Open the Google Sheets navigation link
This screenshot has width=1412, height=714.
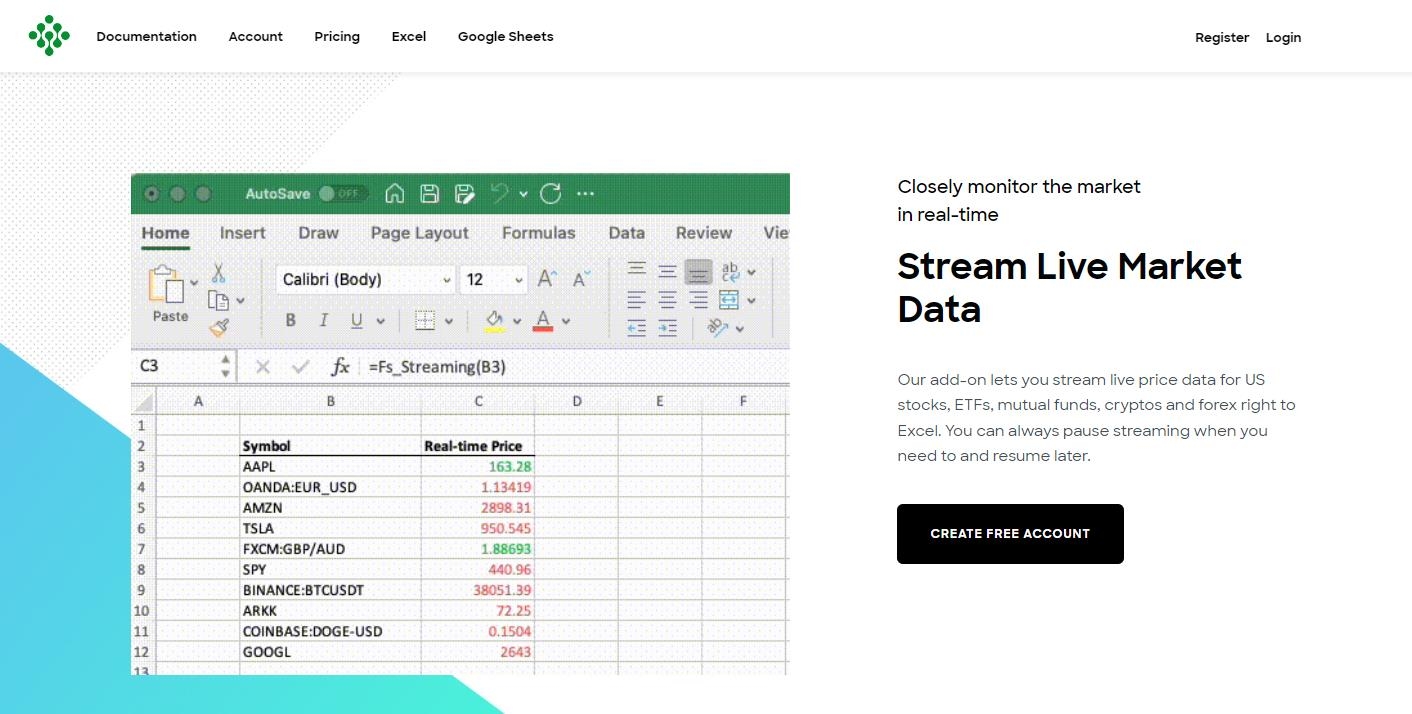pyautogui.click(x=505, y=36)
